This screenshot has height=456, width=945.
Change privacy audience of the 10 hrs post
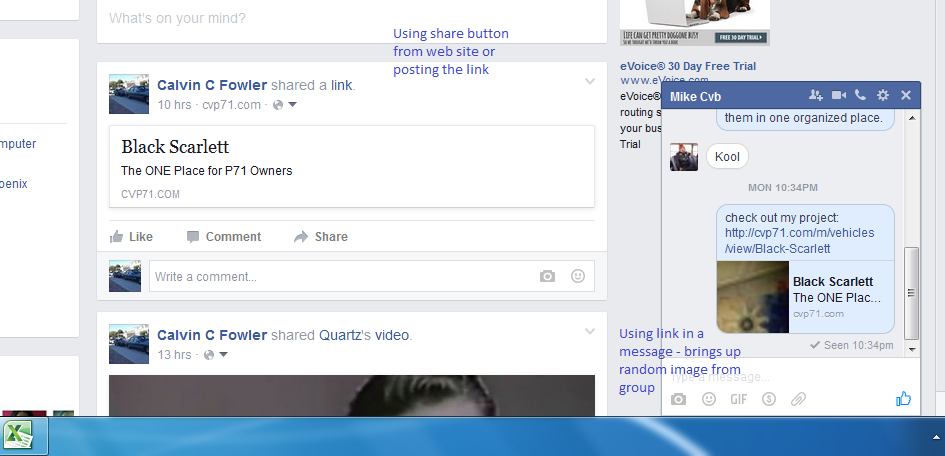tap(286, 105)
